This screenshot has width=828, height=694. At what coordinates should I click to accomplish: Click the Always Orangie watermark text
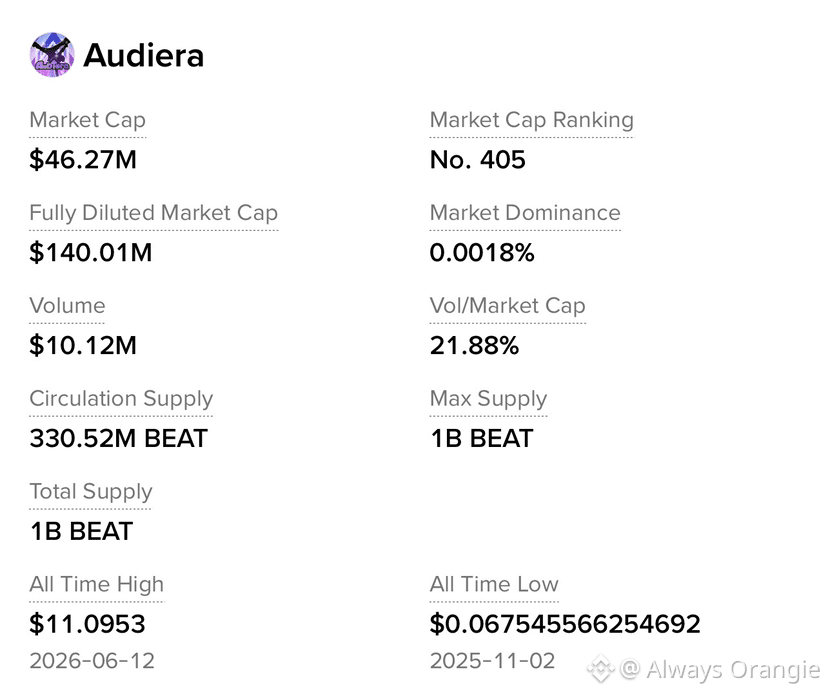721,670
